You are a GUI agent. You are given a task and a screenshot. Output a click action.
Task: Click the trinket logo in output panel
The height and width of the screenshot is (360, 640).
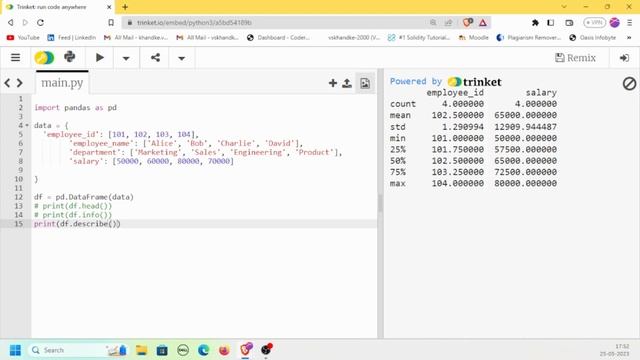[x=474, y=82]
